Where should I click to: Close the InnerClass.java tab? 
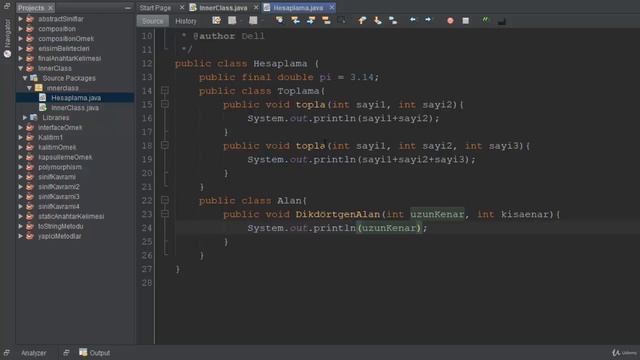click(256, 7)
